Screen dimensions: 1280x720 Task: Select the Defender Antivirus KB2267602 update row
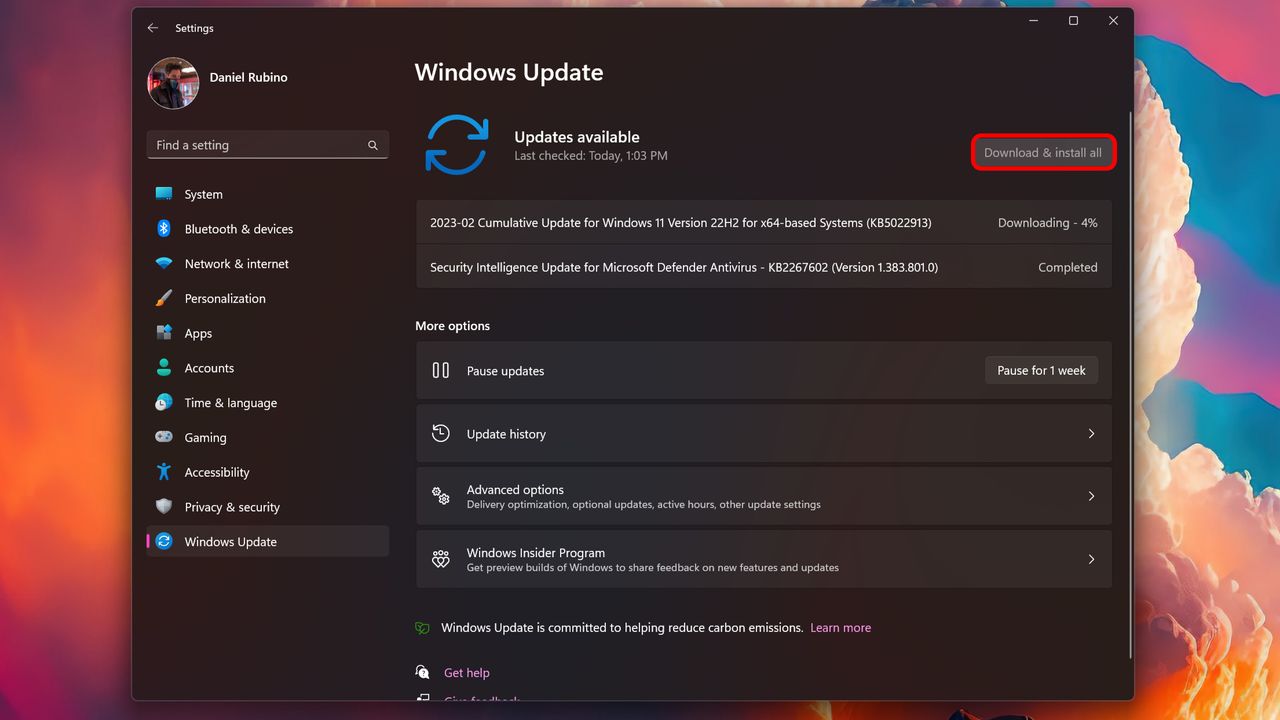point(764,267)
